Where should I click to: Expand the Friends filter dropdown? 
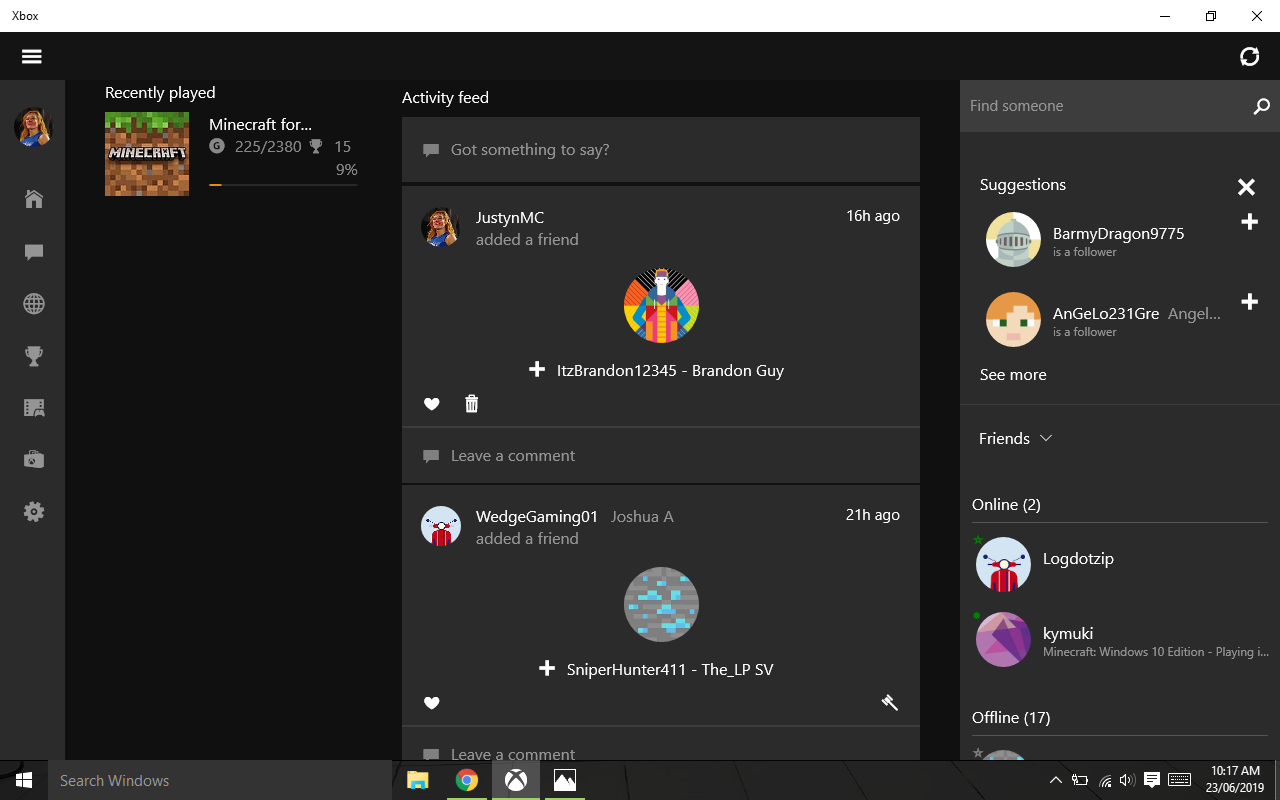(1016, 438)
